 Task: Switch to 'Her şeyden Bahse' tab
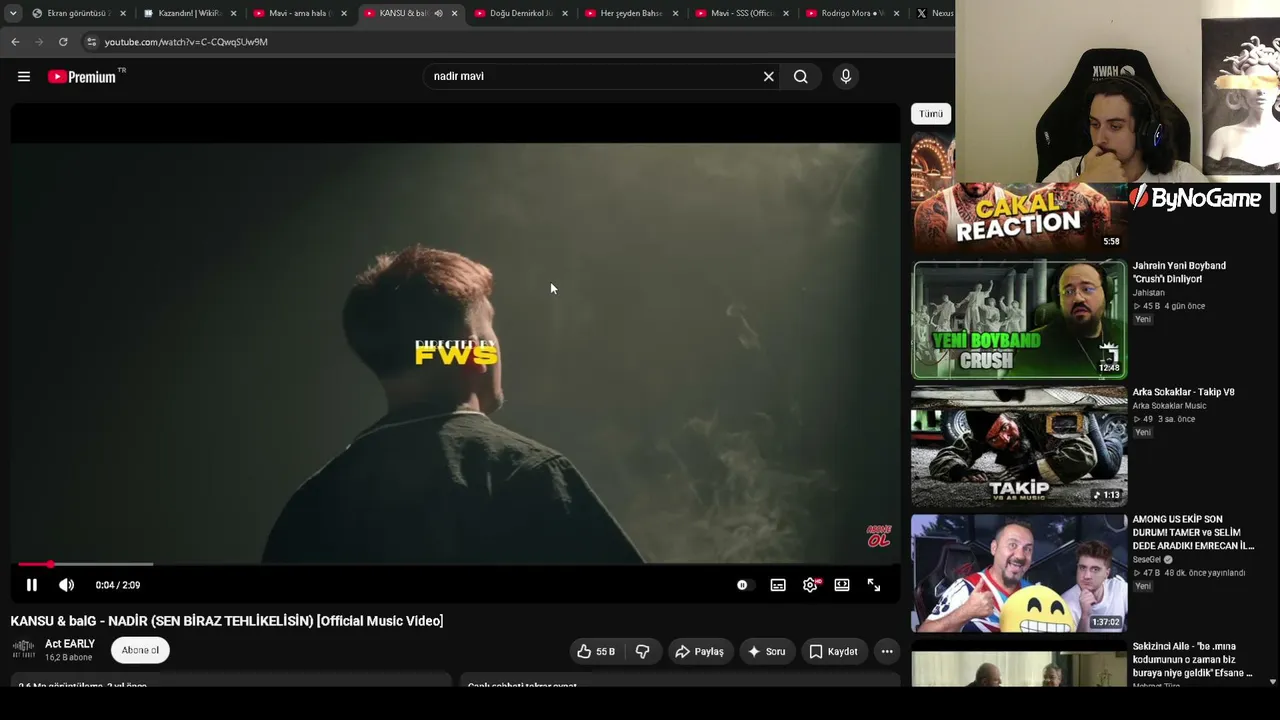(629, 13)
